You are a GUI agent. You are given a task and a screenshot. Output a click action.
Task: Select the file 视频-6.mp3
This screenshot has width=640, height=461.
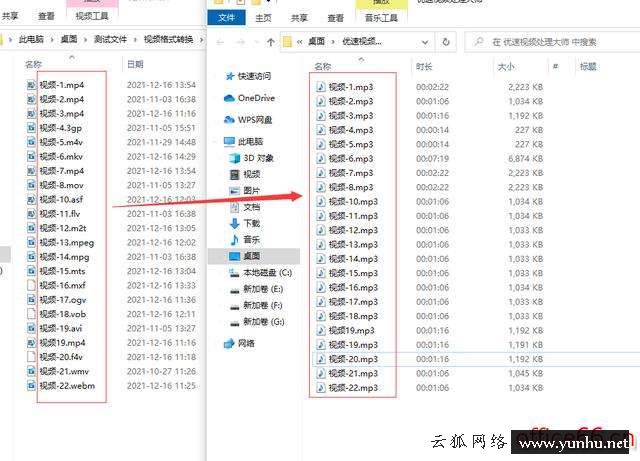351,158
